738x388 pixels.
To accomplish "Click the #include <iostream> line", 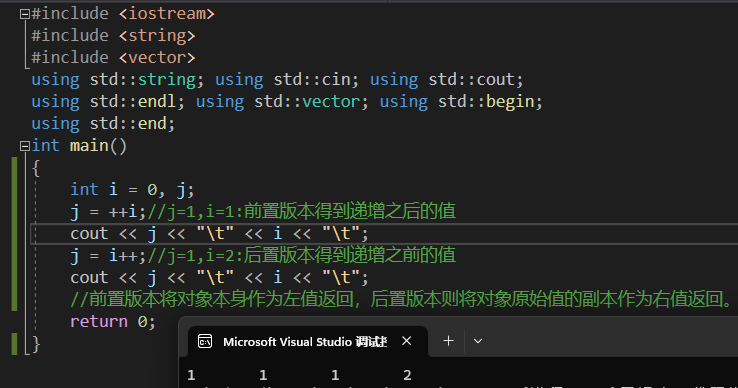I will [123, 14].
